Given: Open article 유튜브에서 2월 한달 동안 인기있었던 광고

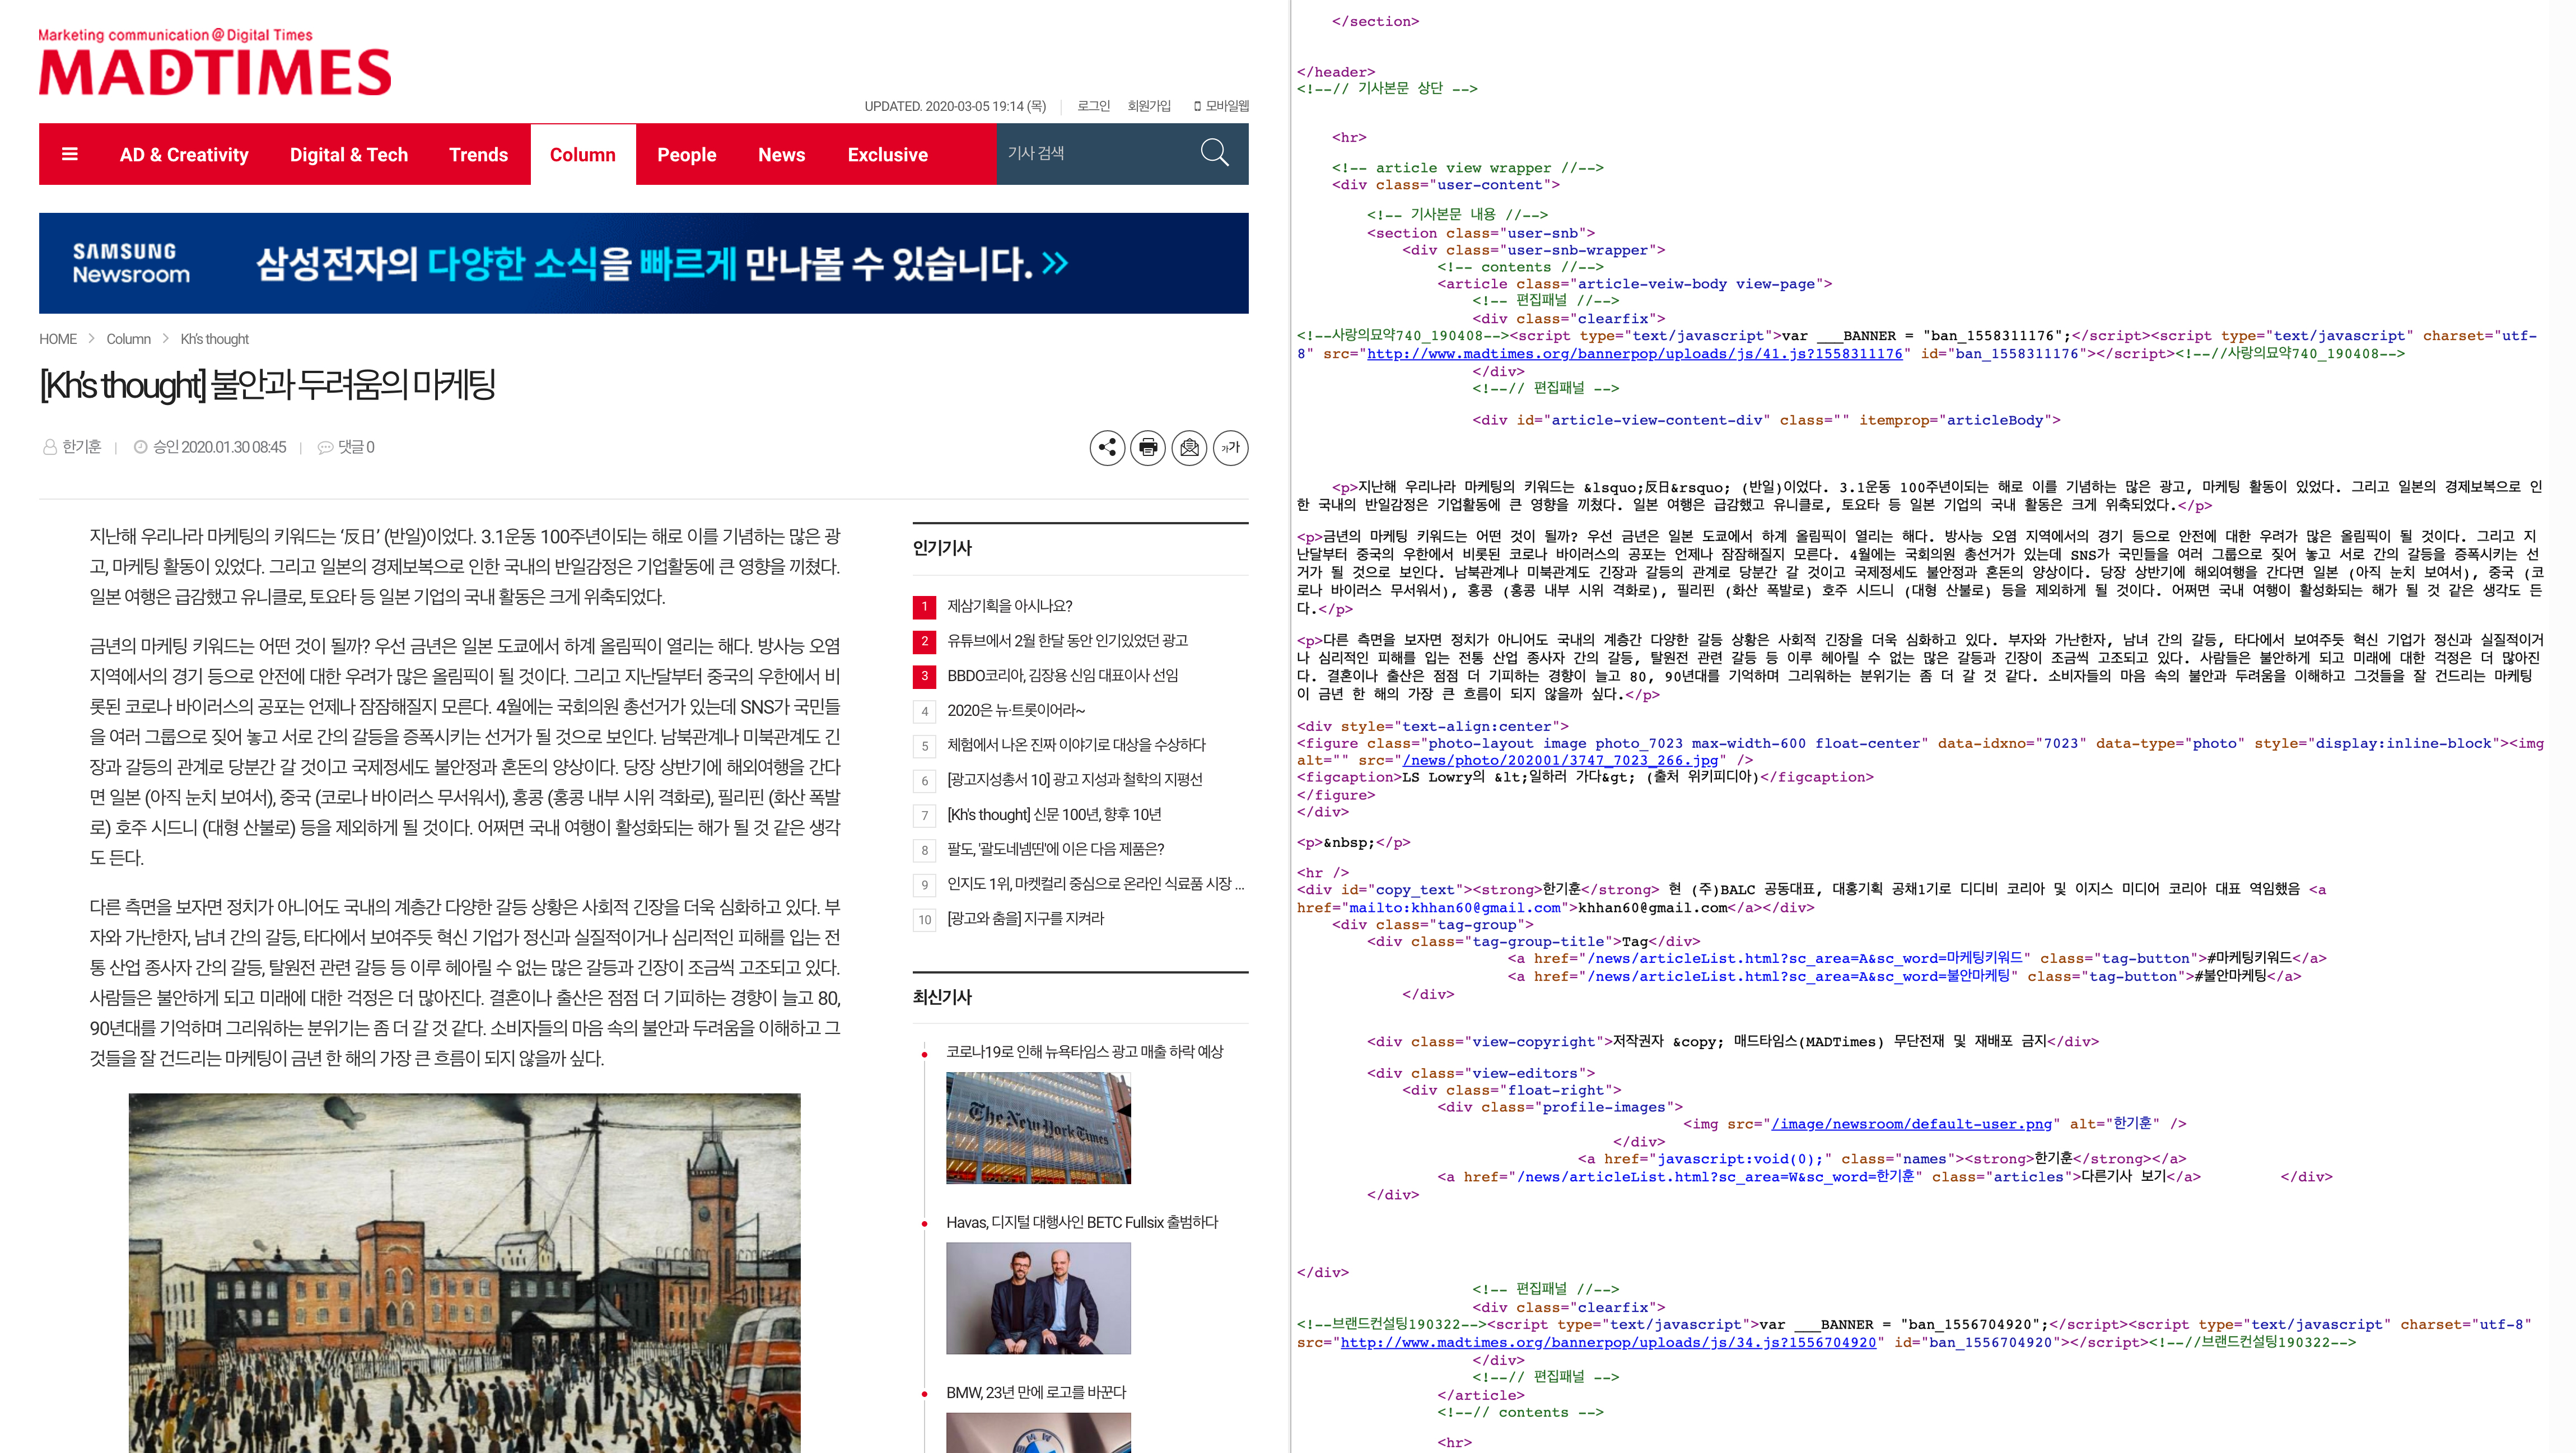Looking at the screenshot, I should click(1067, 640).
